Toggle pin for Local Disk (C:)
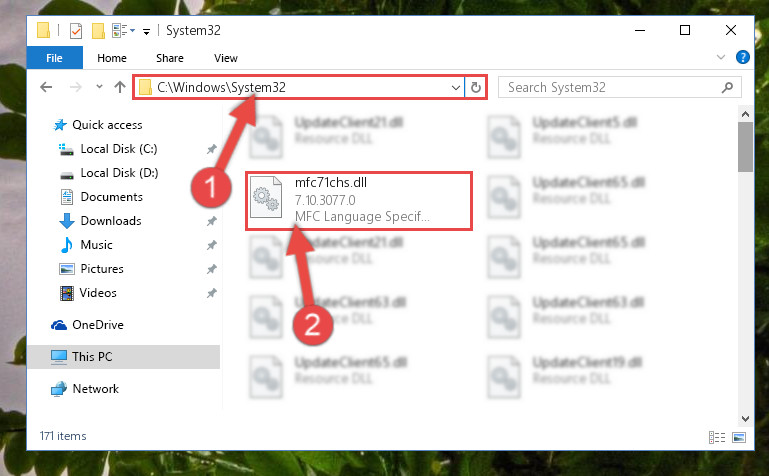The height and width of the screenshot is (476, 769). pos(211,149)
